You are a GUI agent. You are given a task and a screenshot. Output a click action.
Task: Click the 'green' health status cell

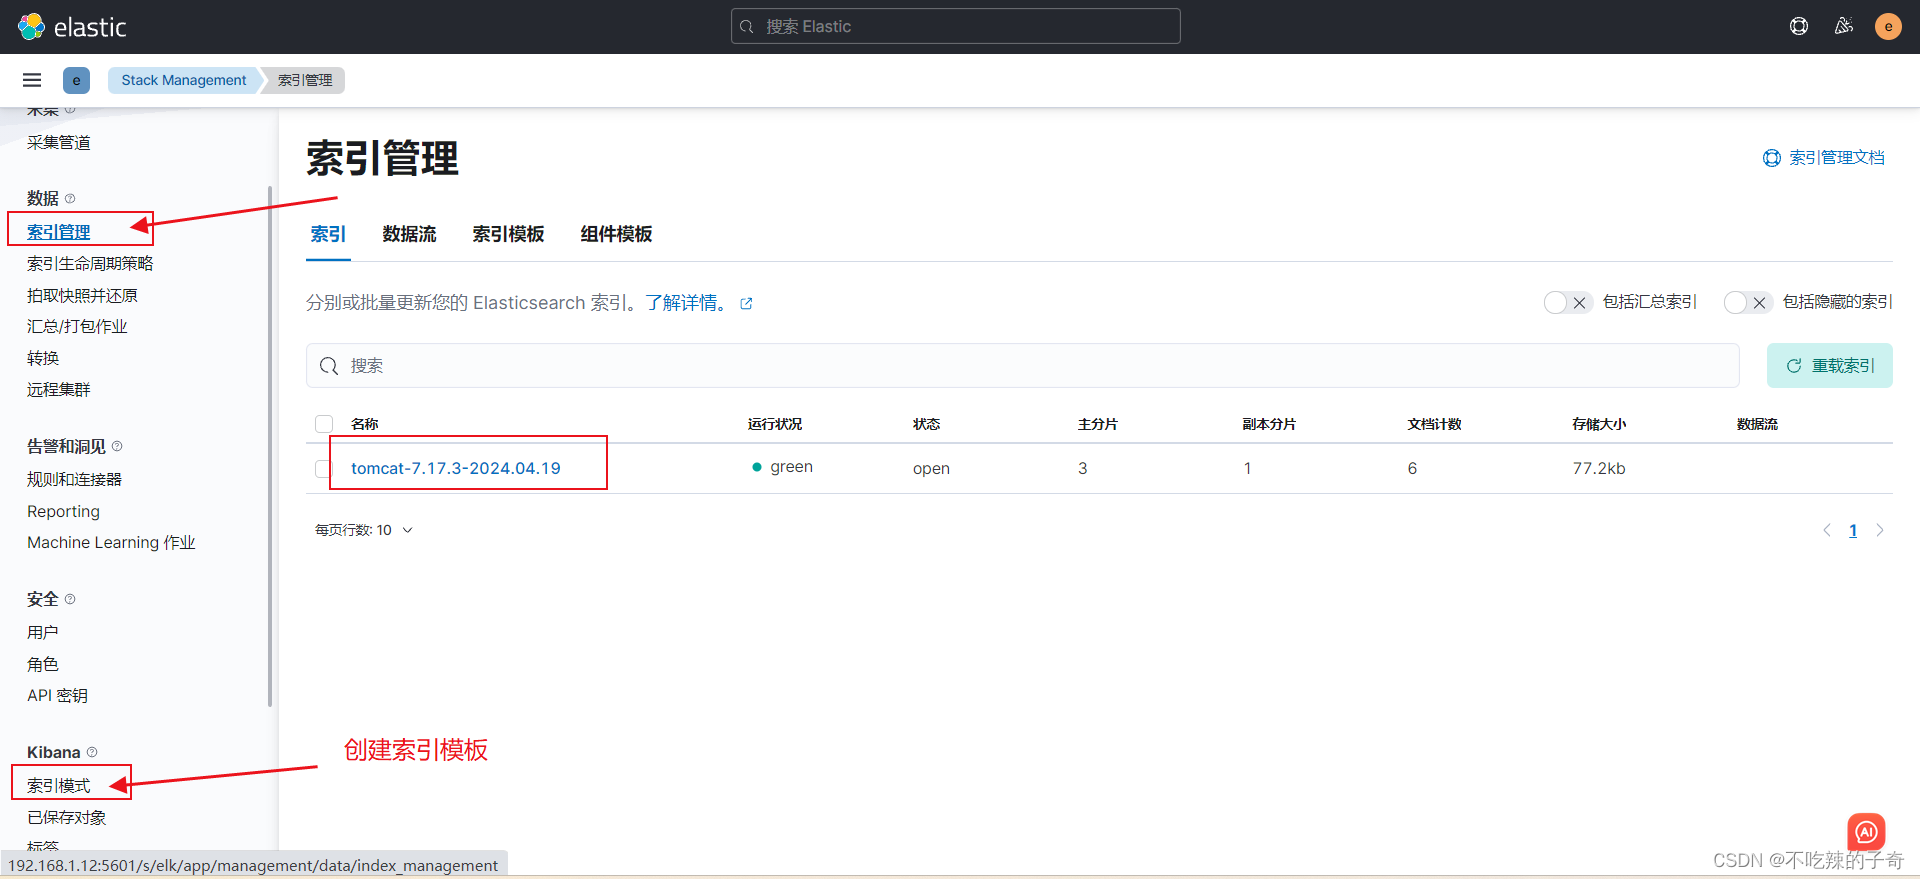point(782,467)
